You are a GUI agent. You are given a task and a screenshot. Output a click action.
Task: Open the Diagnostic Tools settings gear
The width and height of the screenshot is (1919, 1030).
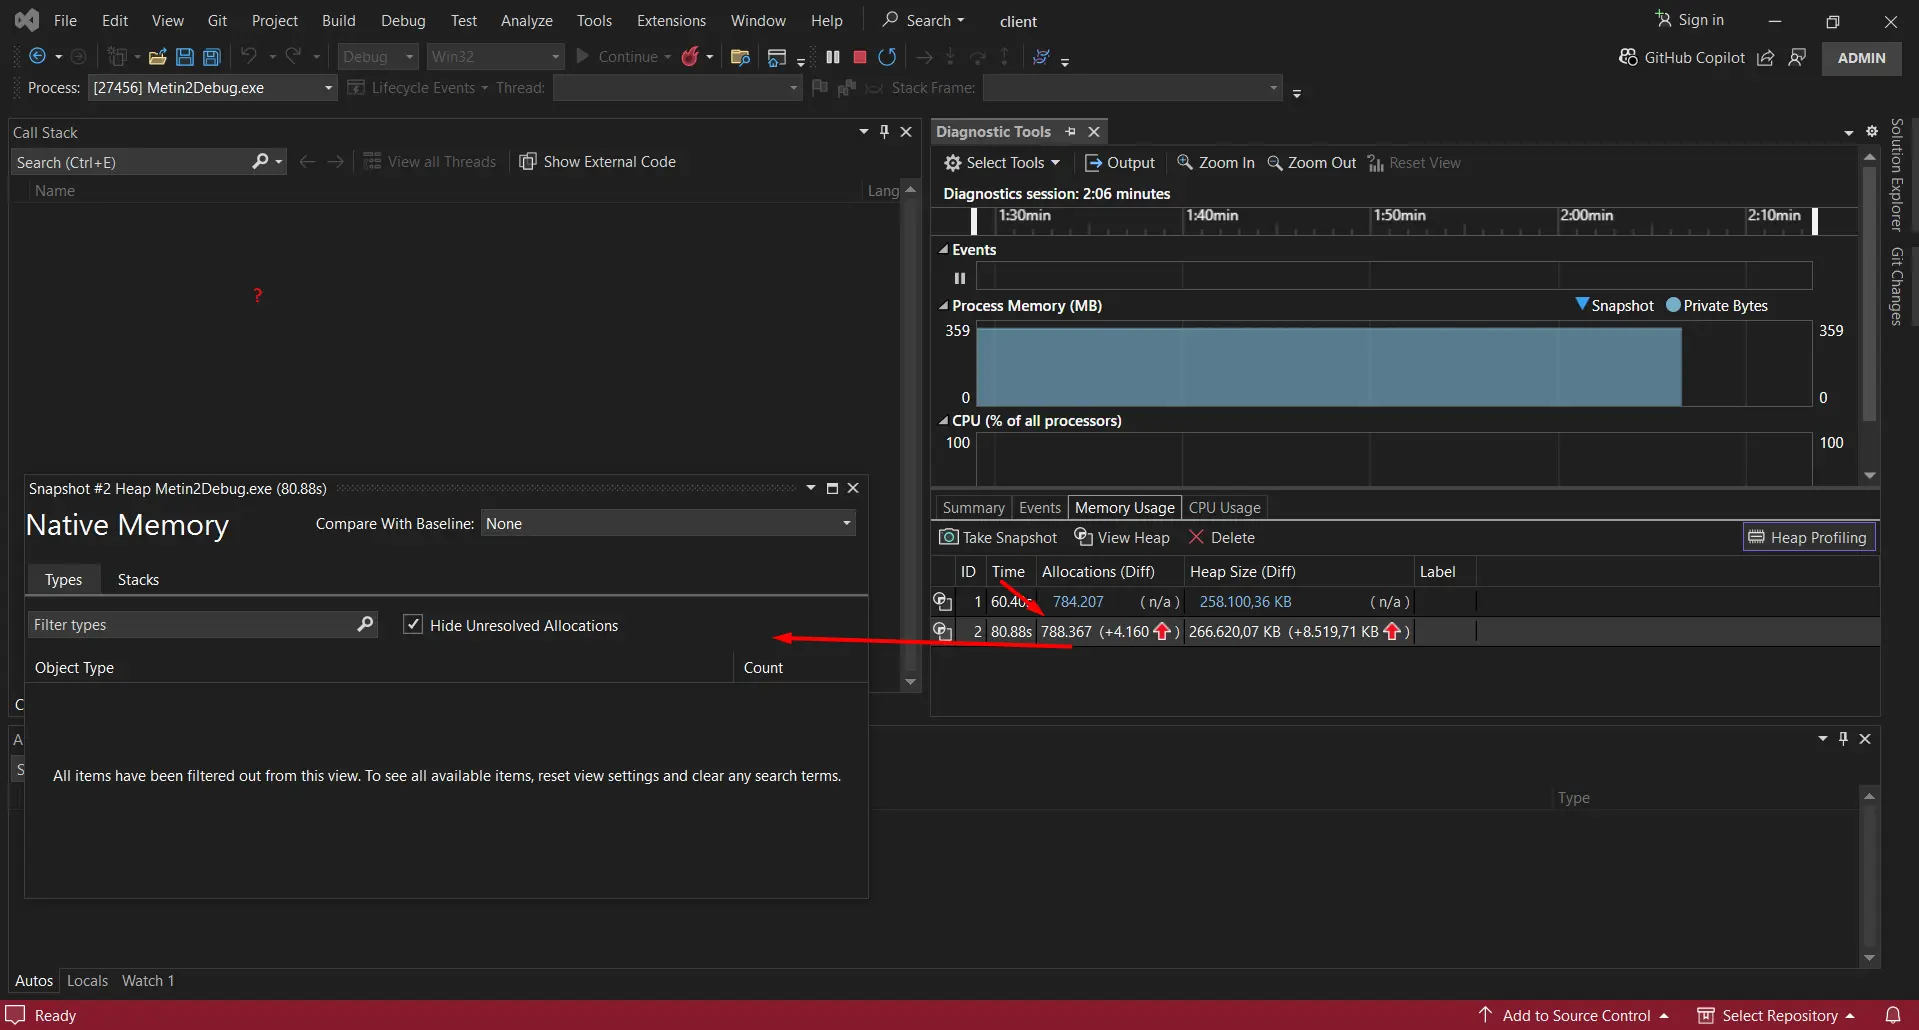coord(1872,131)
